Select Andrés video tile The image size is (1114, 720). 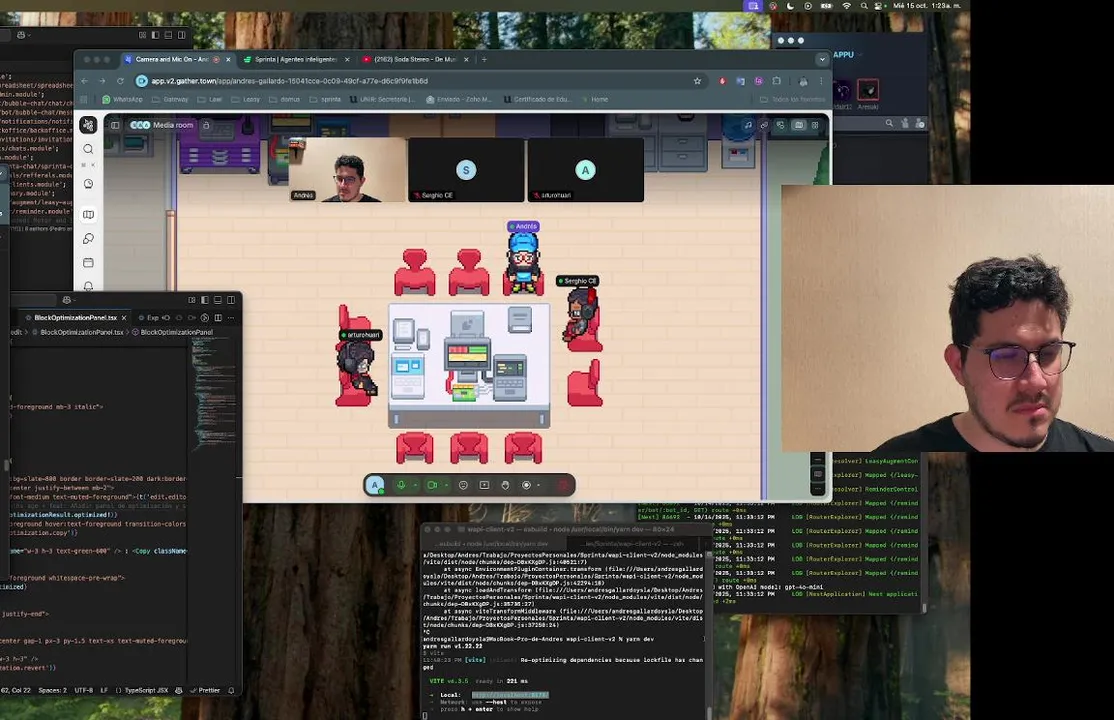point(347,170)
